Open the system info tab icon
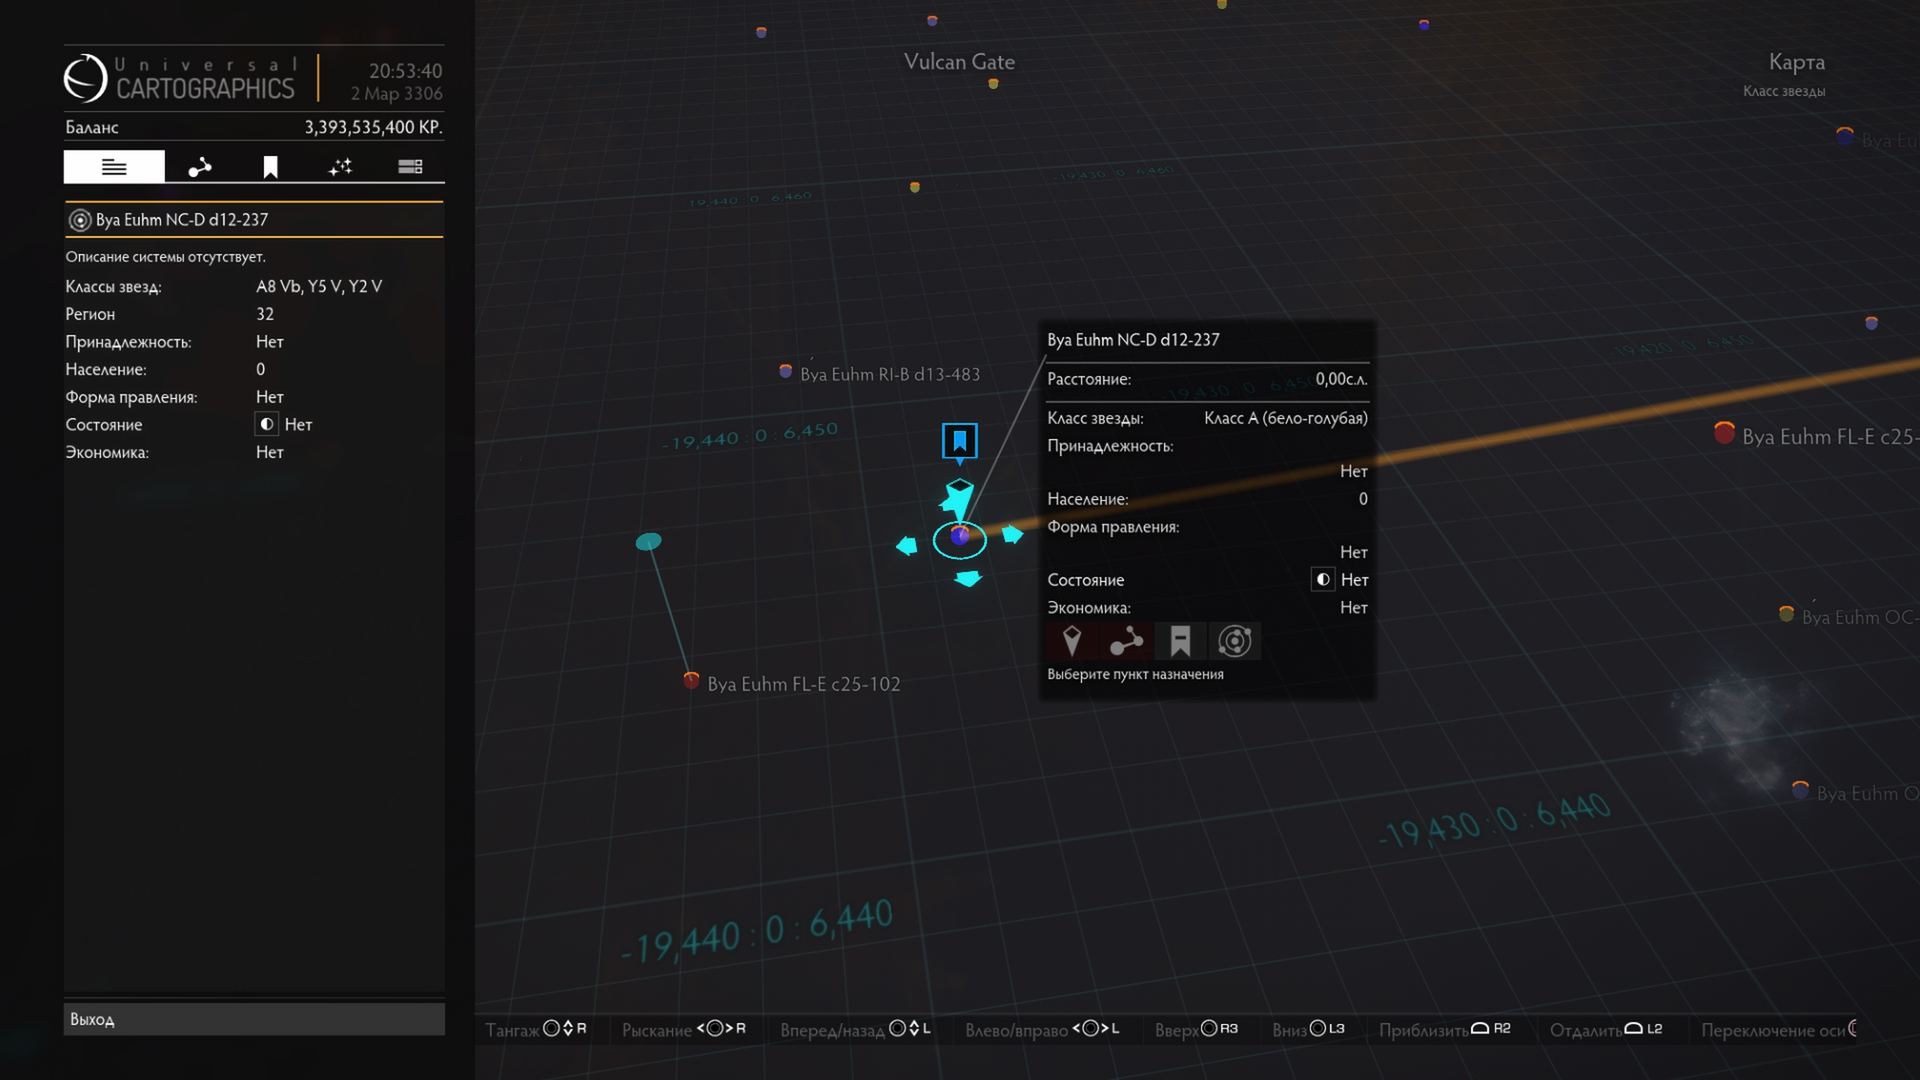Viewport: 1920px width, 1080px height. (114, 167)
